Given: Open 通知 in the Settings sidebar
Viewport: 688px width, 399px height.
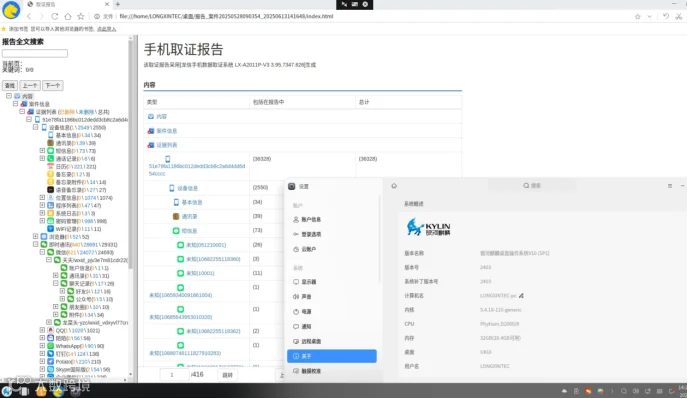Looking at the screenshot, I should click(332, 327).
